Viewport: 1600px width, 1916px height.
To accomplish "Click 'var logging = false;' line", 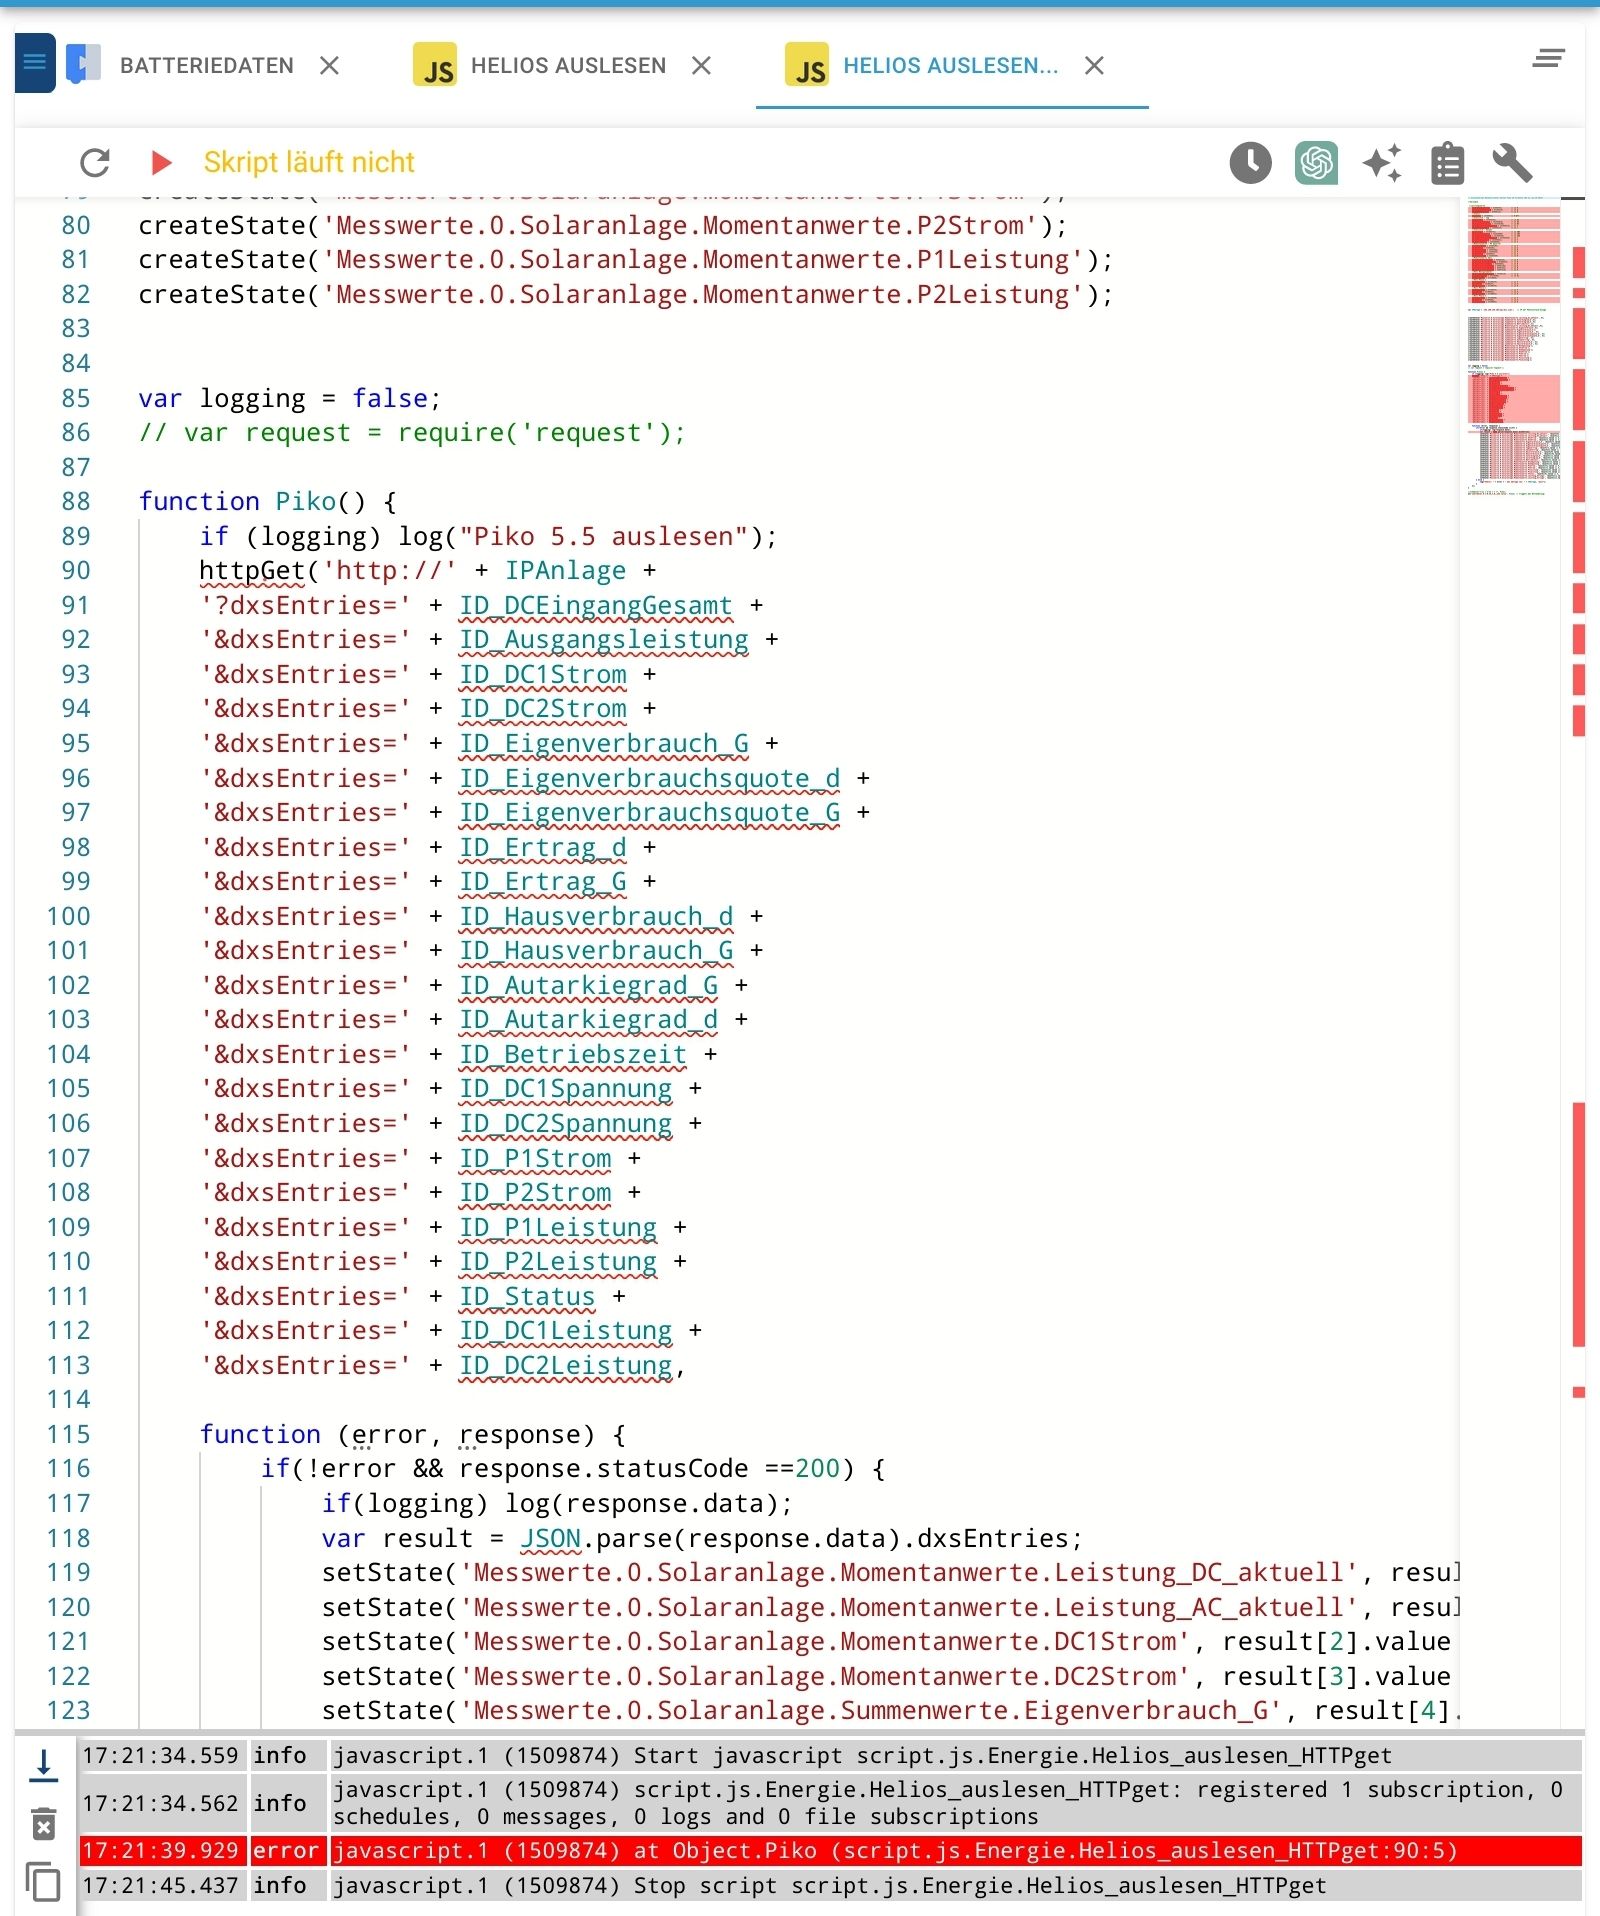I will coord(290,398).
